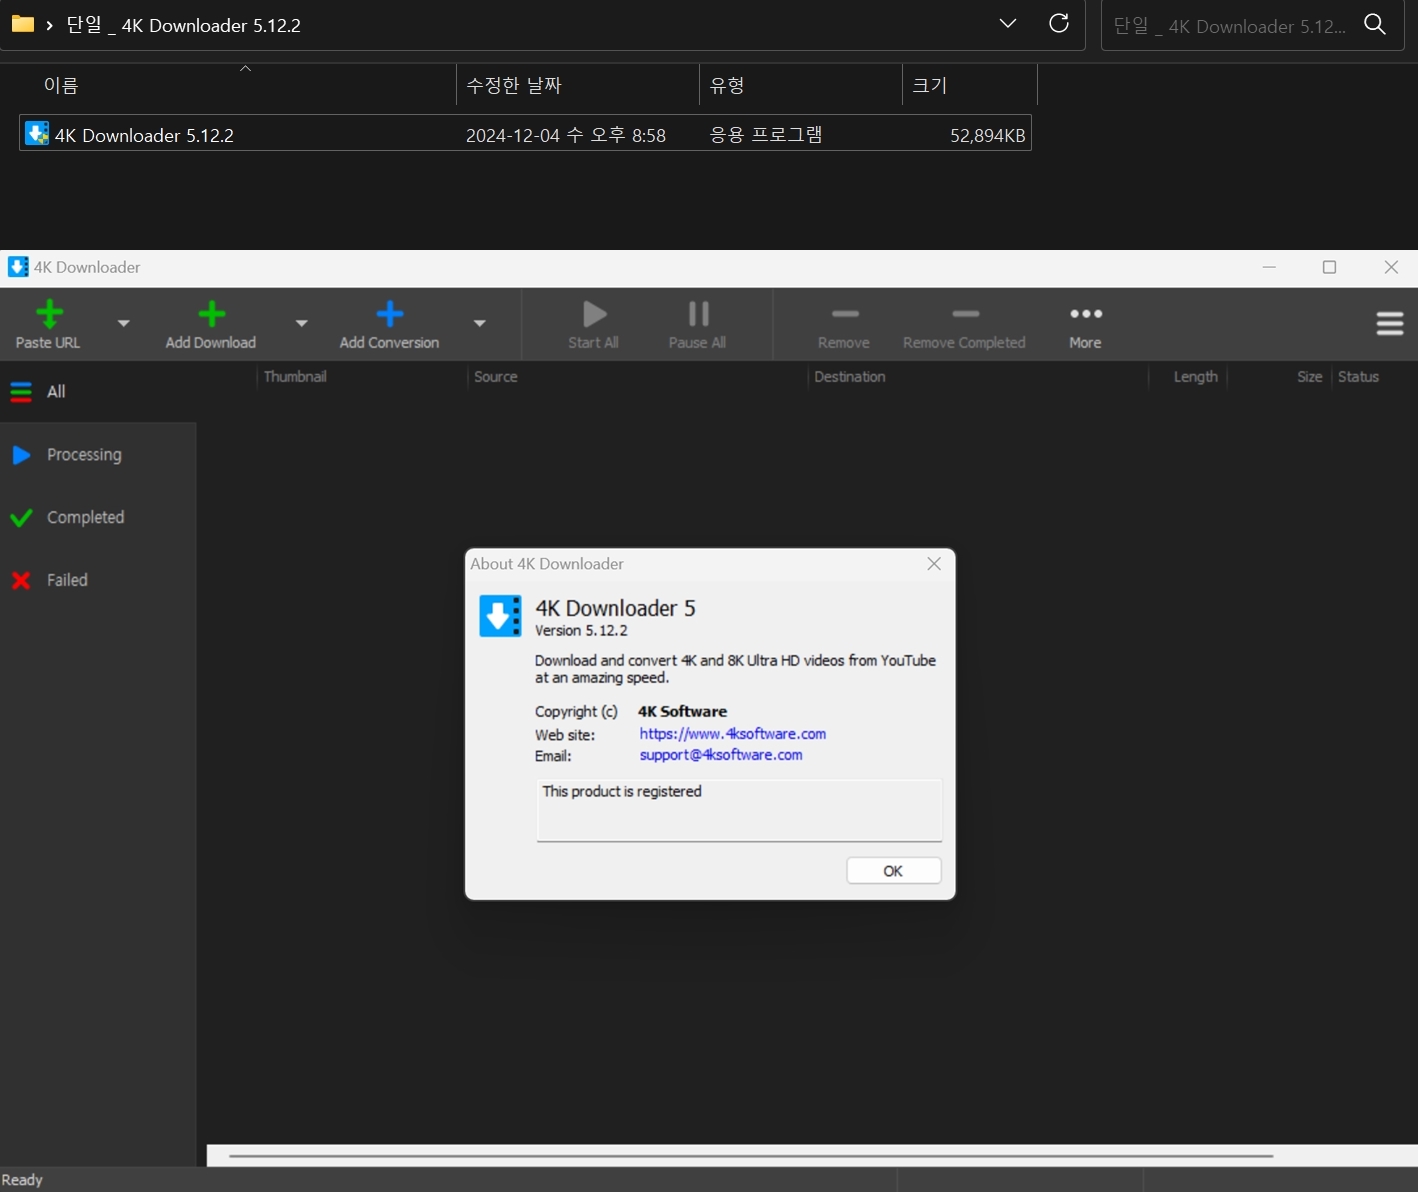The image size is (1418, 1192).
Task: Click the 2024-12-04 modified date cell
Action: click(566, 136)
